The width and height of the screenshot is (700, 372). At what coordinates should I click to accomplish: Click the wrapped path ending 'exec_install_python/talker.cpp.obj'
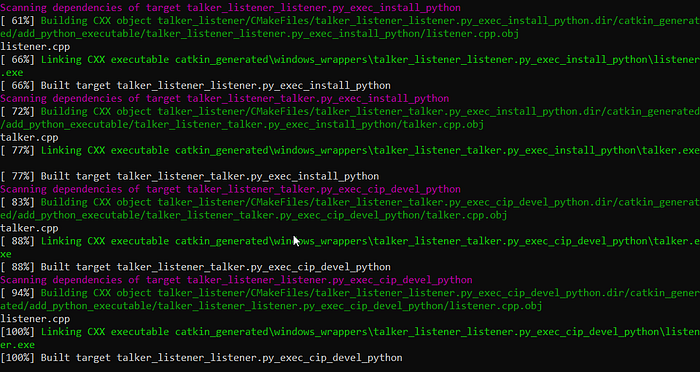coord(242,124)
